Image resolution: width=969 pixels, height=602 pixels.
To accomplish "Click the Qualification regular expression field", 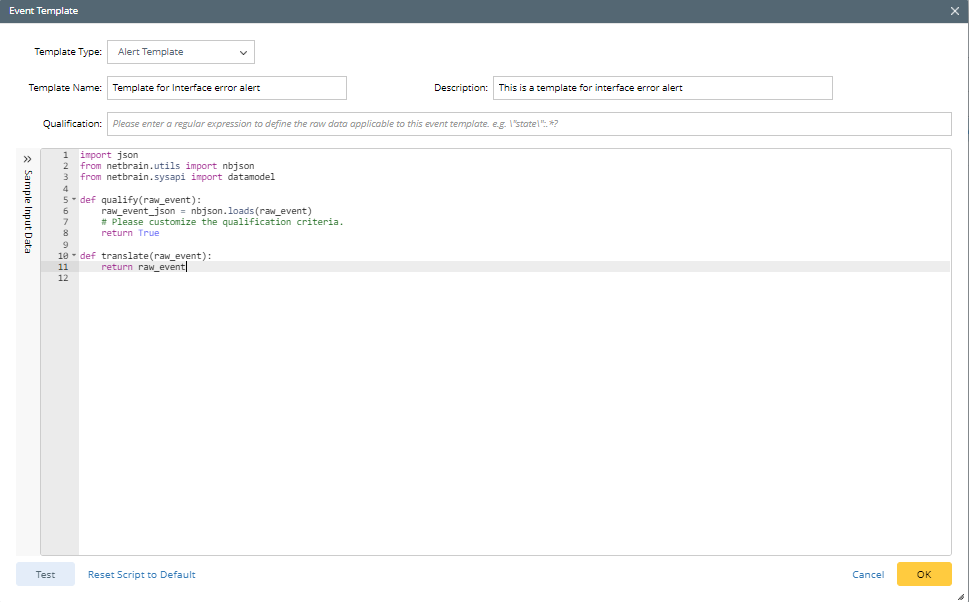I will [x=528, y=124].
